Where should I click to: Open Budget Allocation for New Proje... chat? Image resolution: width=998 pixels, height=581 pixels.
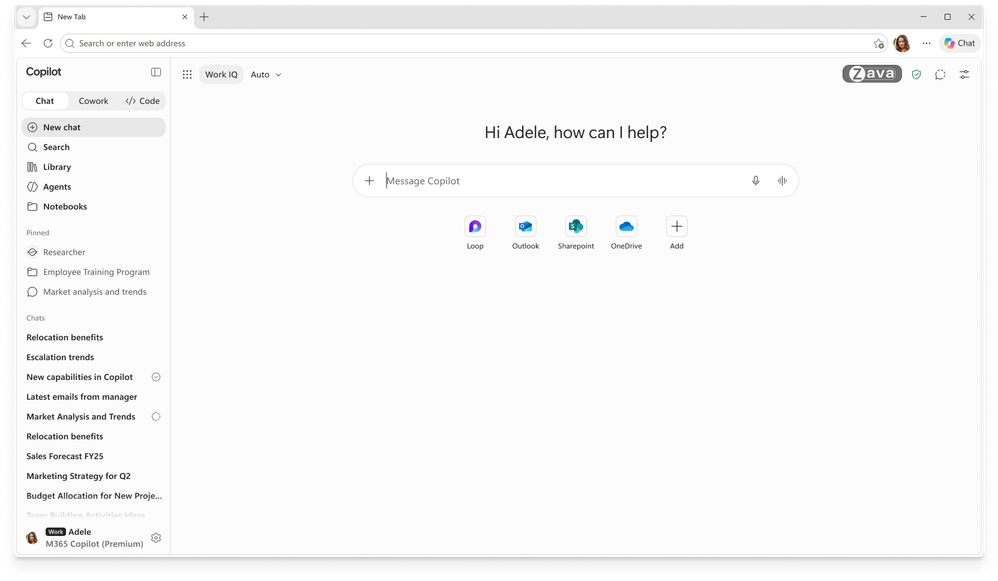pyautogui.click(x=94, y=495)
